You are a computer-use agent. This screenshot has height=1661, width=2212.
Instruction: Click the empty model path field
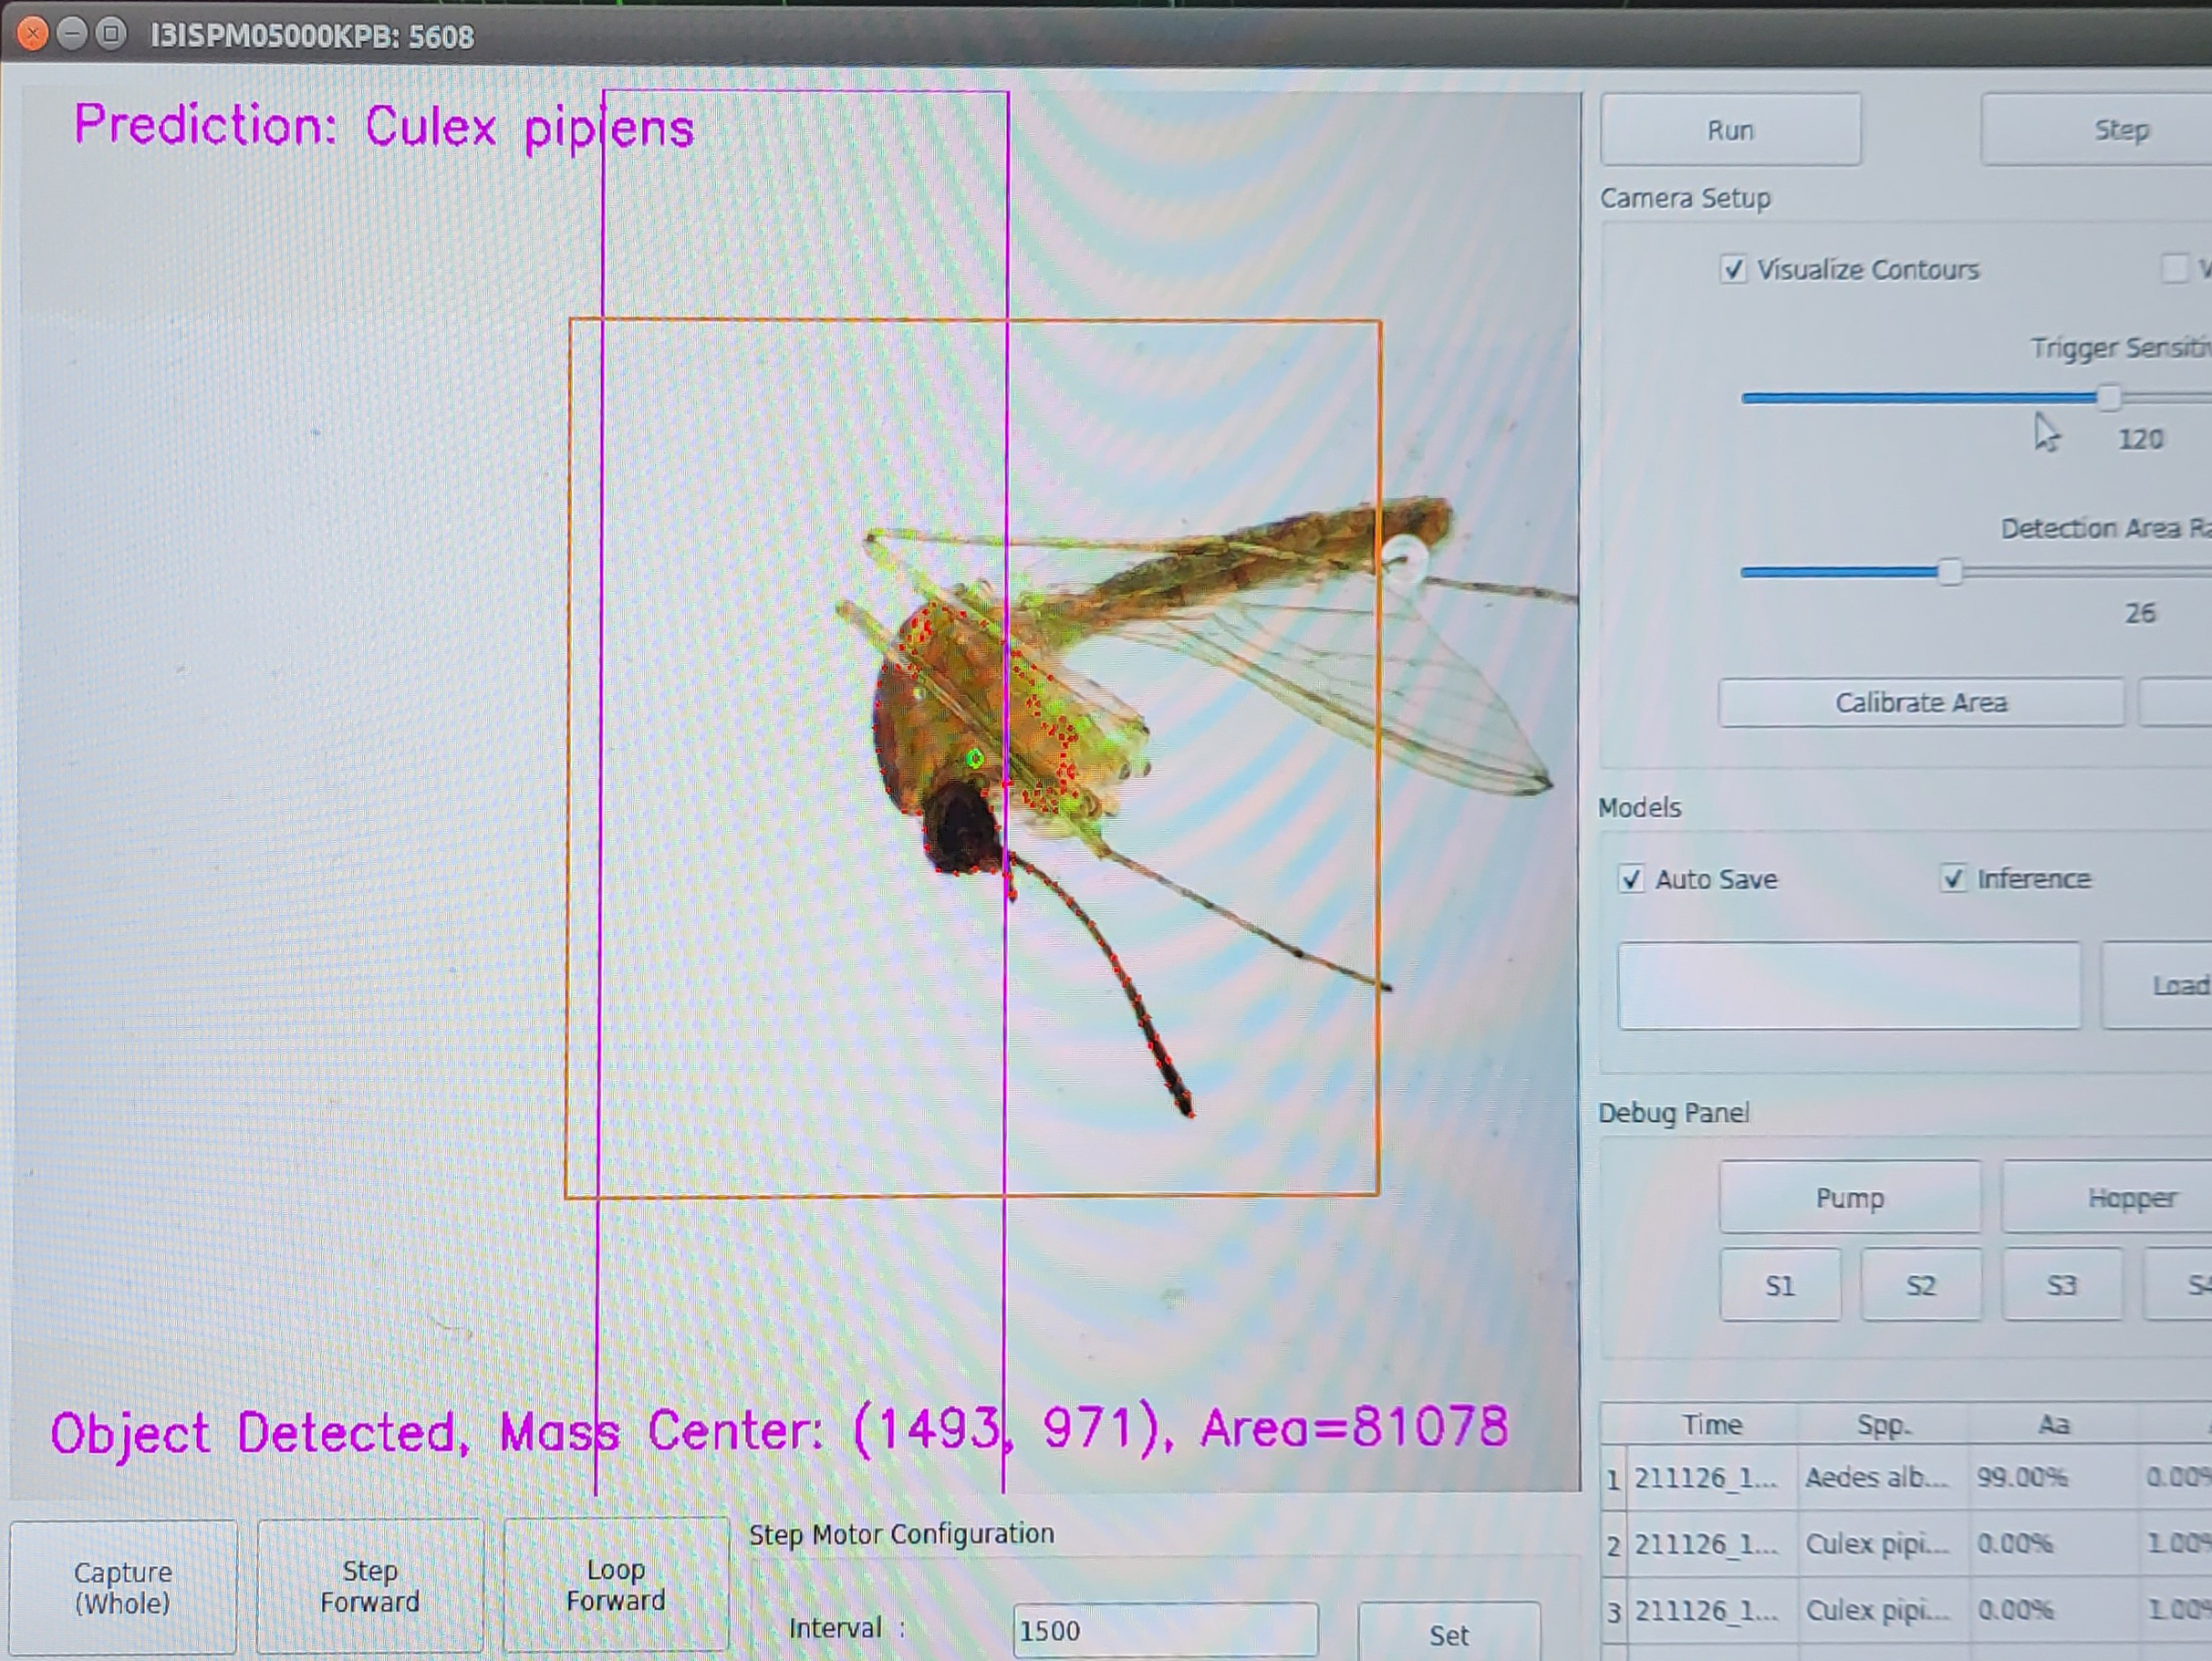pyautogui.click(x=1848, y=985)
